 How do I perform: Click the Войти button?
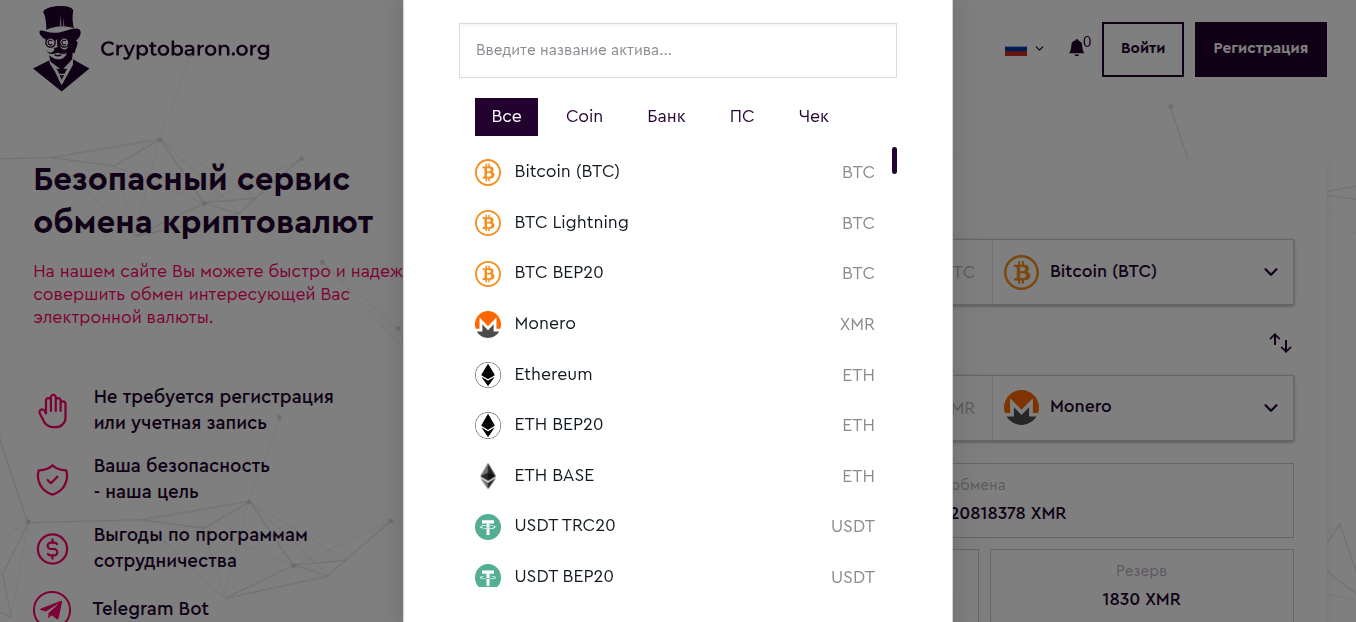pos(1142,48)
